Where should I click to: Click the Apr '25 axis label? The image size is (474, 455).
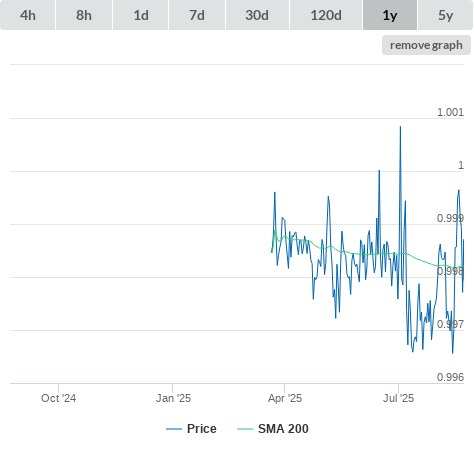click(285, 398)
